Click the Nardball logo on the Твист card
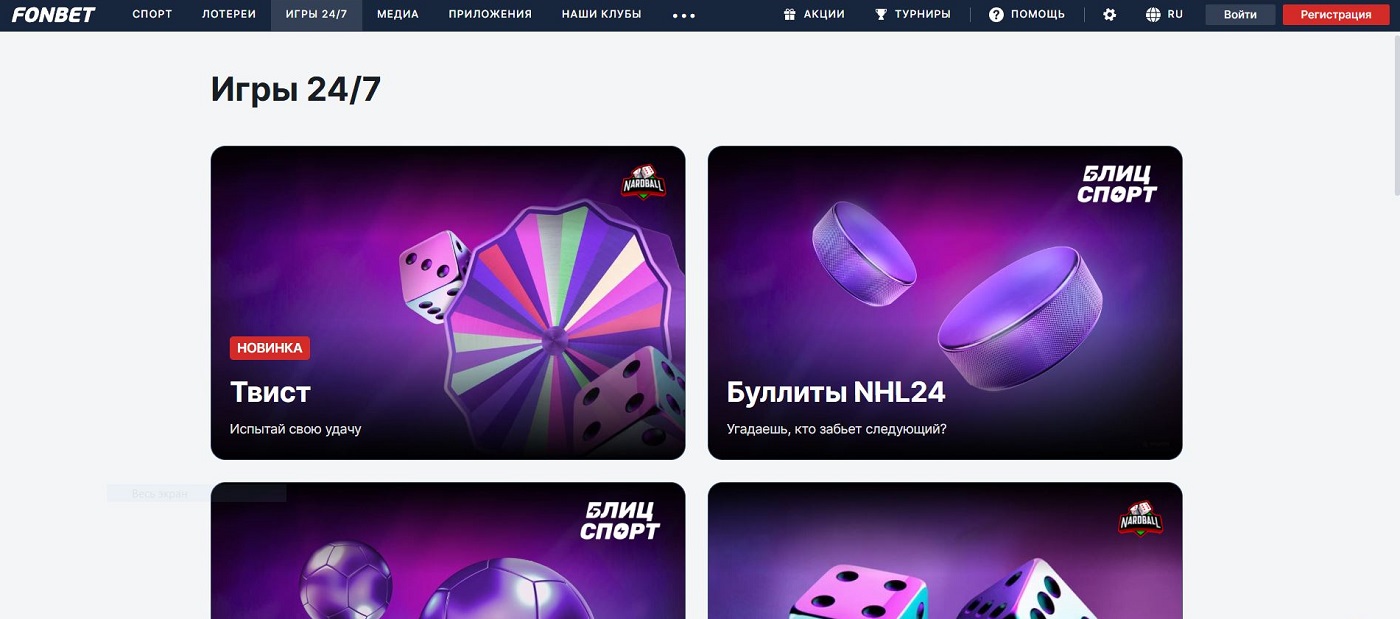Image resolution: width=1400 pixels, height=619 pixels. click(x=644, y=182)
